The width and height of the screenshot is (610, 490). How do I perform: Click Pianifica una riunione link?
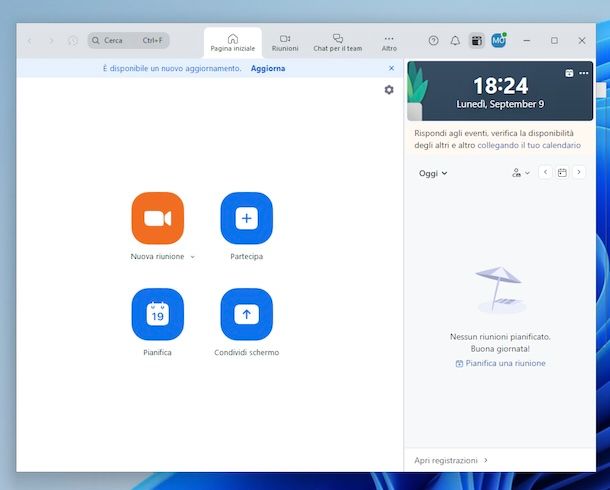pos(501,363)
